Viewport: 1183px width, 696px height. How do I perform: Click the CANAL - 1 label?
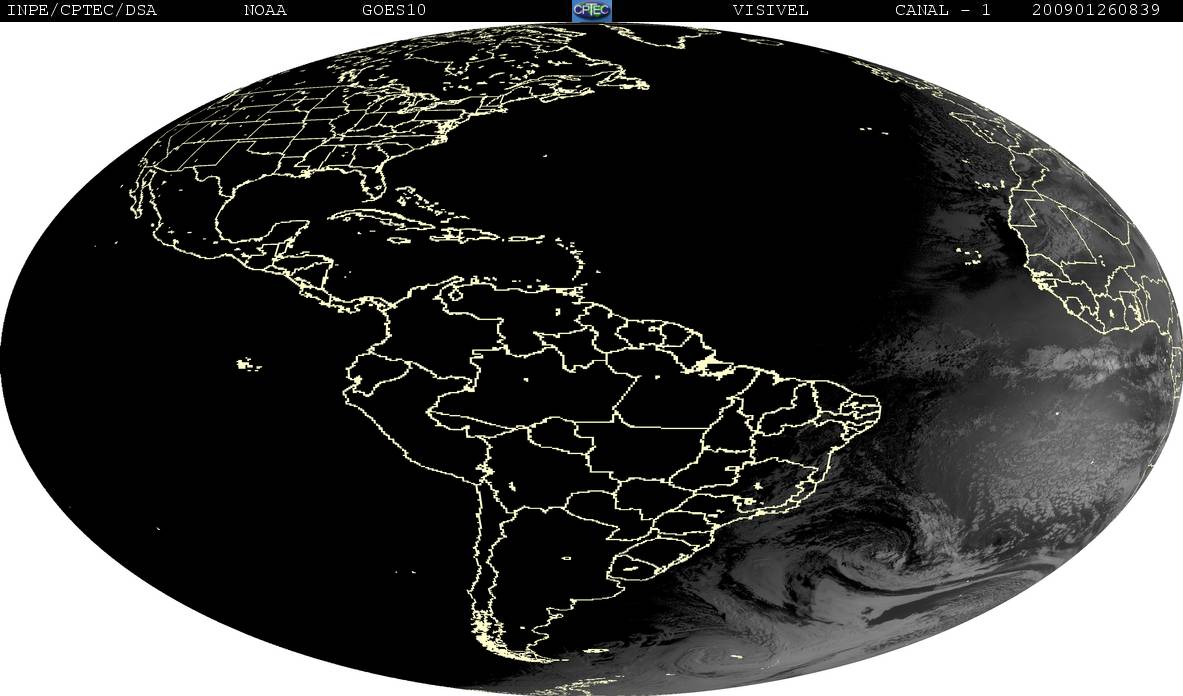coord(942,11)
